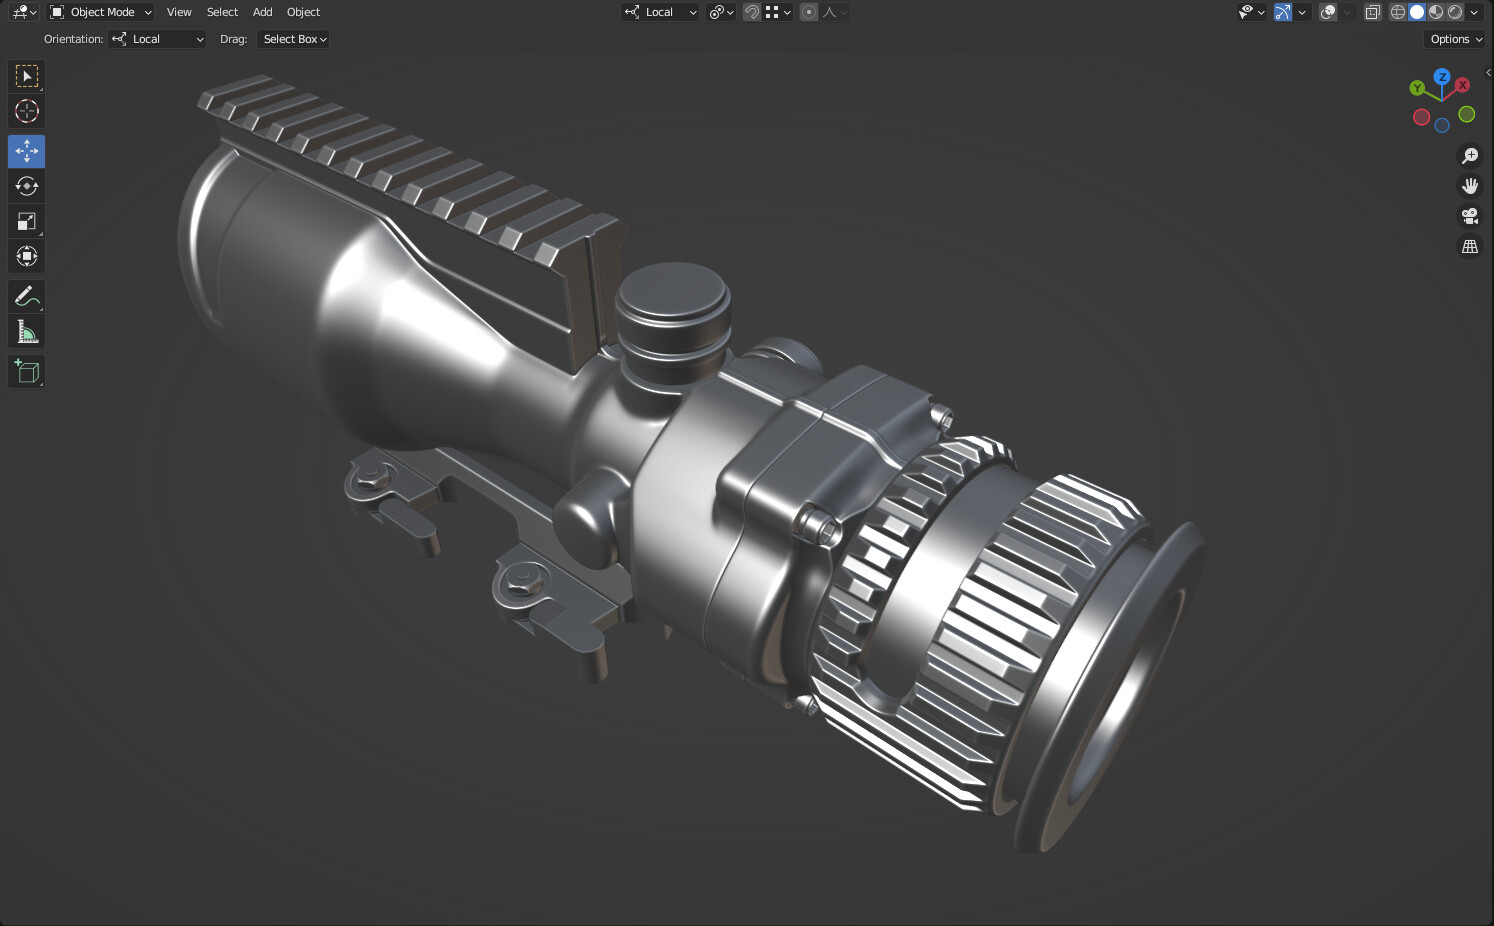
Task: Activate the Add Cube tool
Action: click(26, 371)
